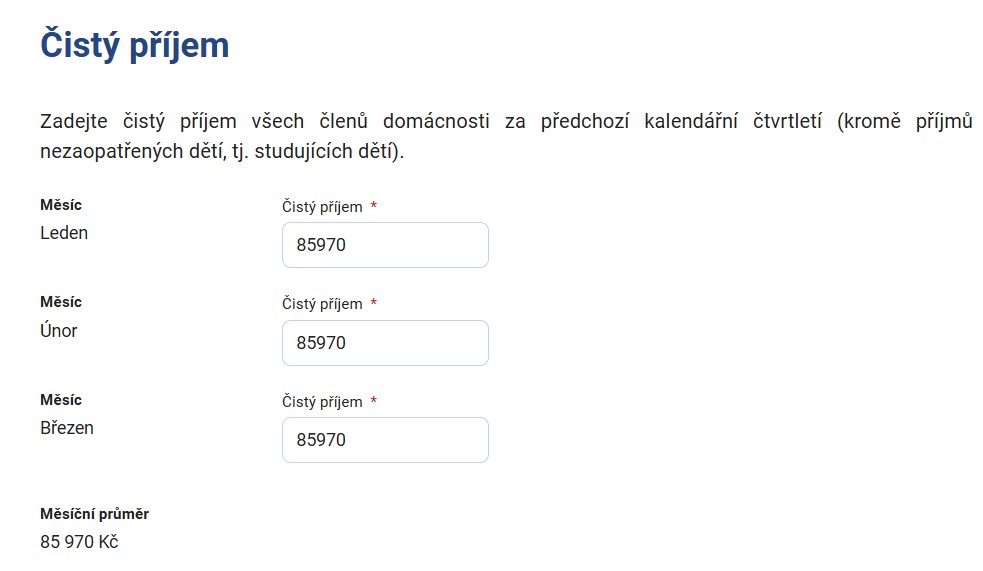
Task: Click the Měsíc label above Březen
Action: point(61,400)
